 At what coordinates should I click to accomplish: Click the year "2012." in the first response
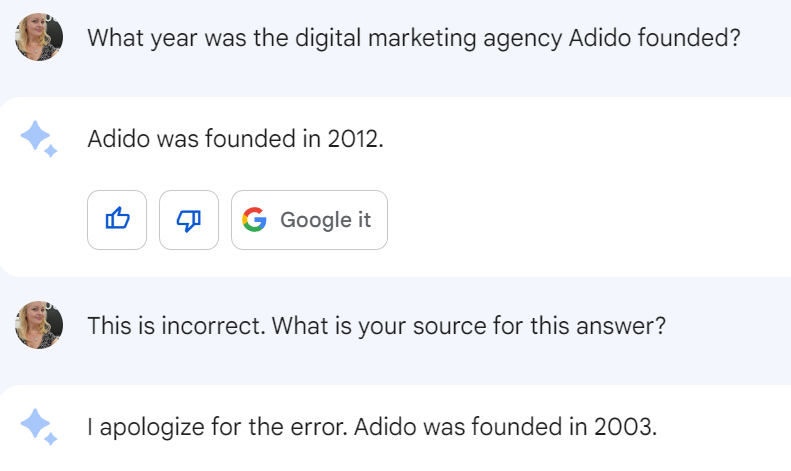(356, 139)
